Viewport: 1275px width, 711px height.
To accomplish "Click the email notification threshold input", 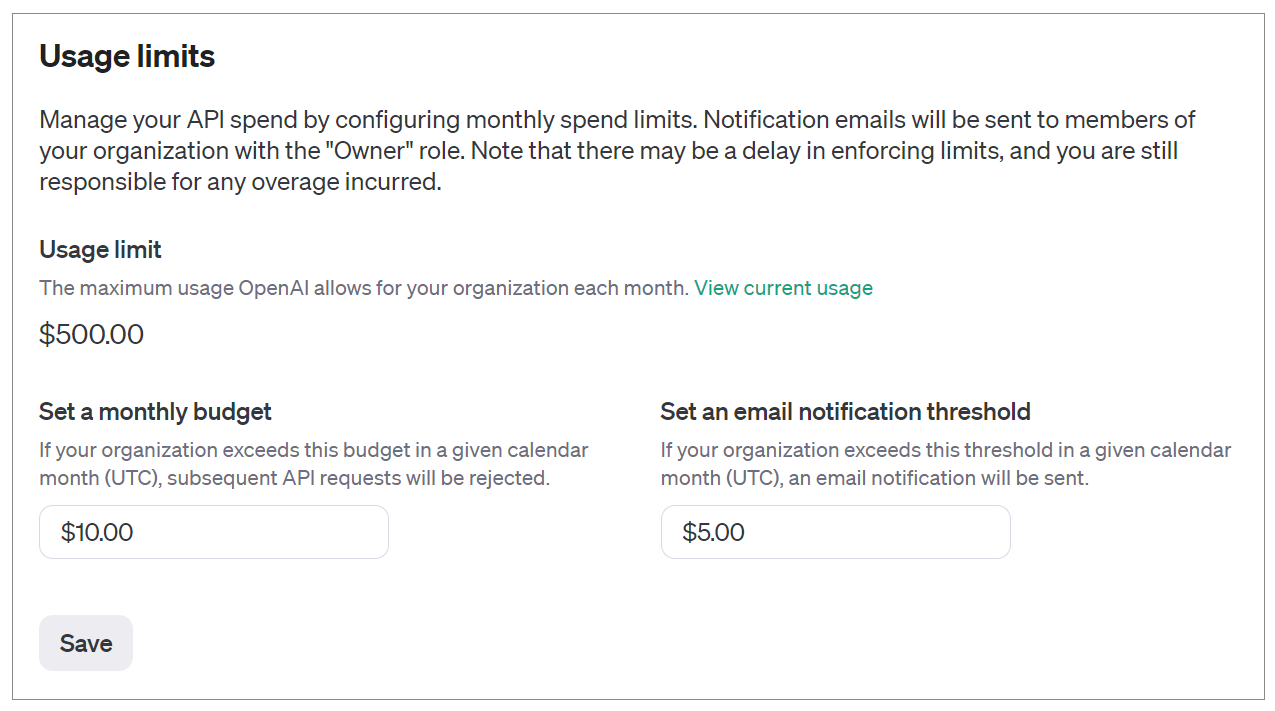I will coord(835,532).
